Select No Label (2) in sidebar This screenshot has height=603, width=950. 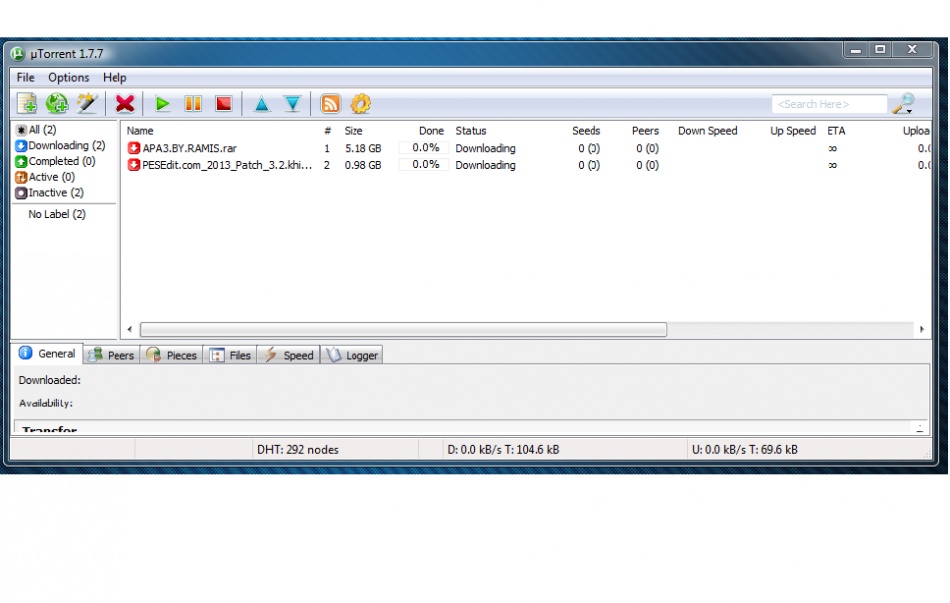click(x=57, y=214)
